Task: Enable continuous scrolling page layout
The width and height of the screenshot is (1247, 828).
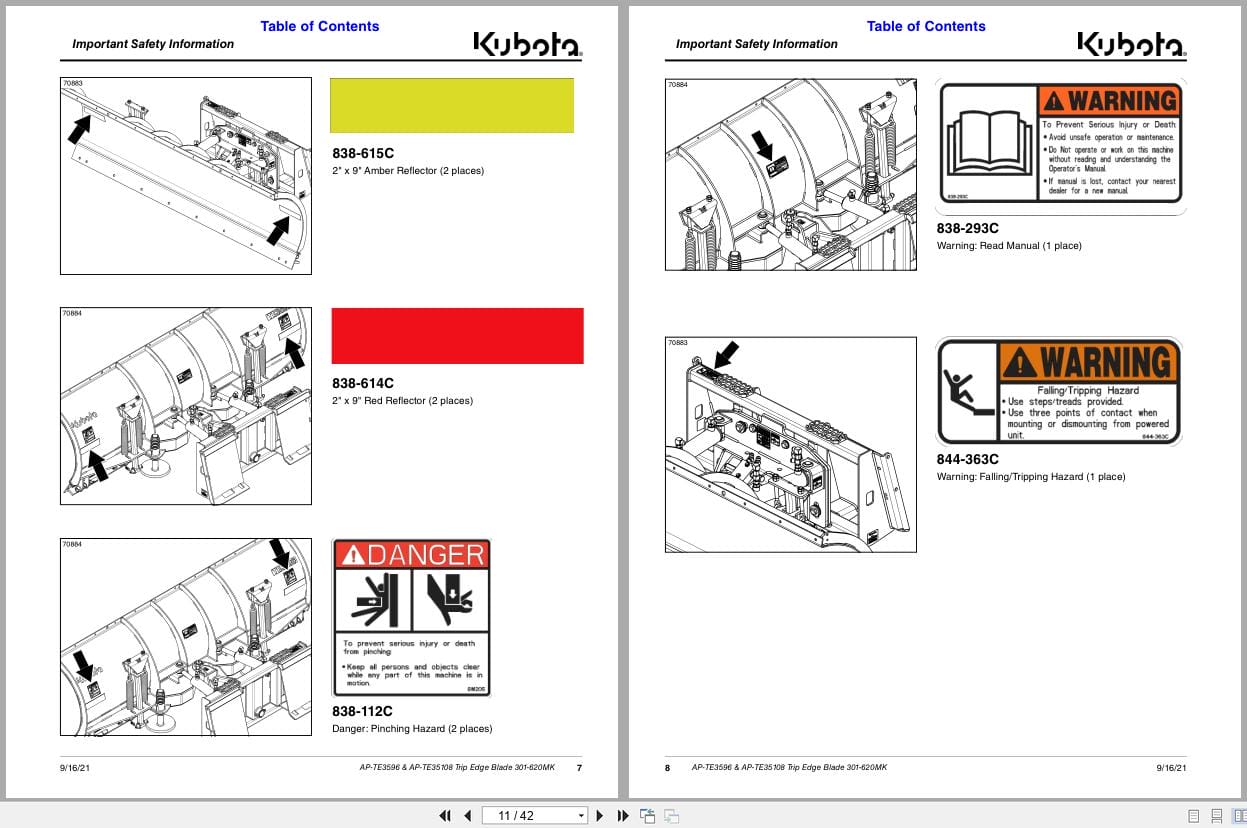Action: click(1217, 814)
